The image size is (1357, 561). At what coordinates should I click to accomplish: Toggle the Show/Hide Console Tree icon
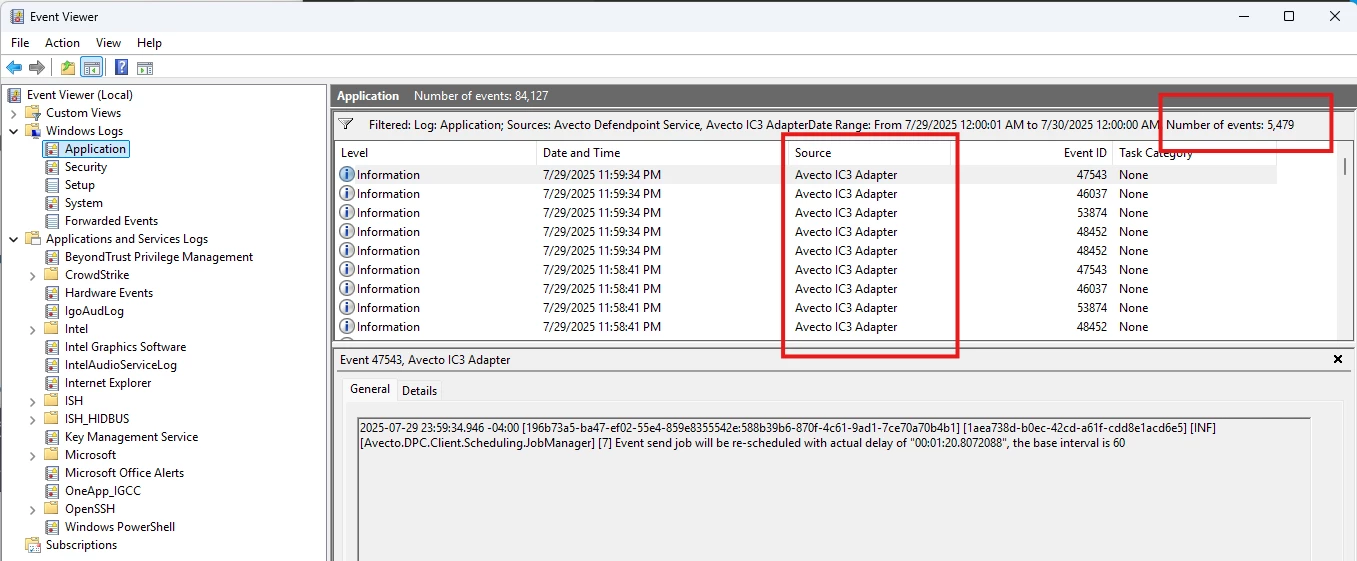92,68
